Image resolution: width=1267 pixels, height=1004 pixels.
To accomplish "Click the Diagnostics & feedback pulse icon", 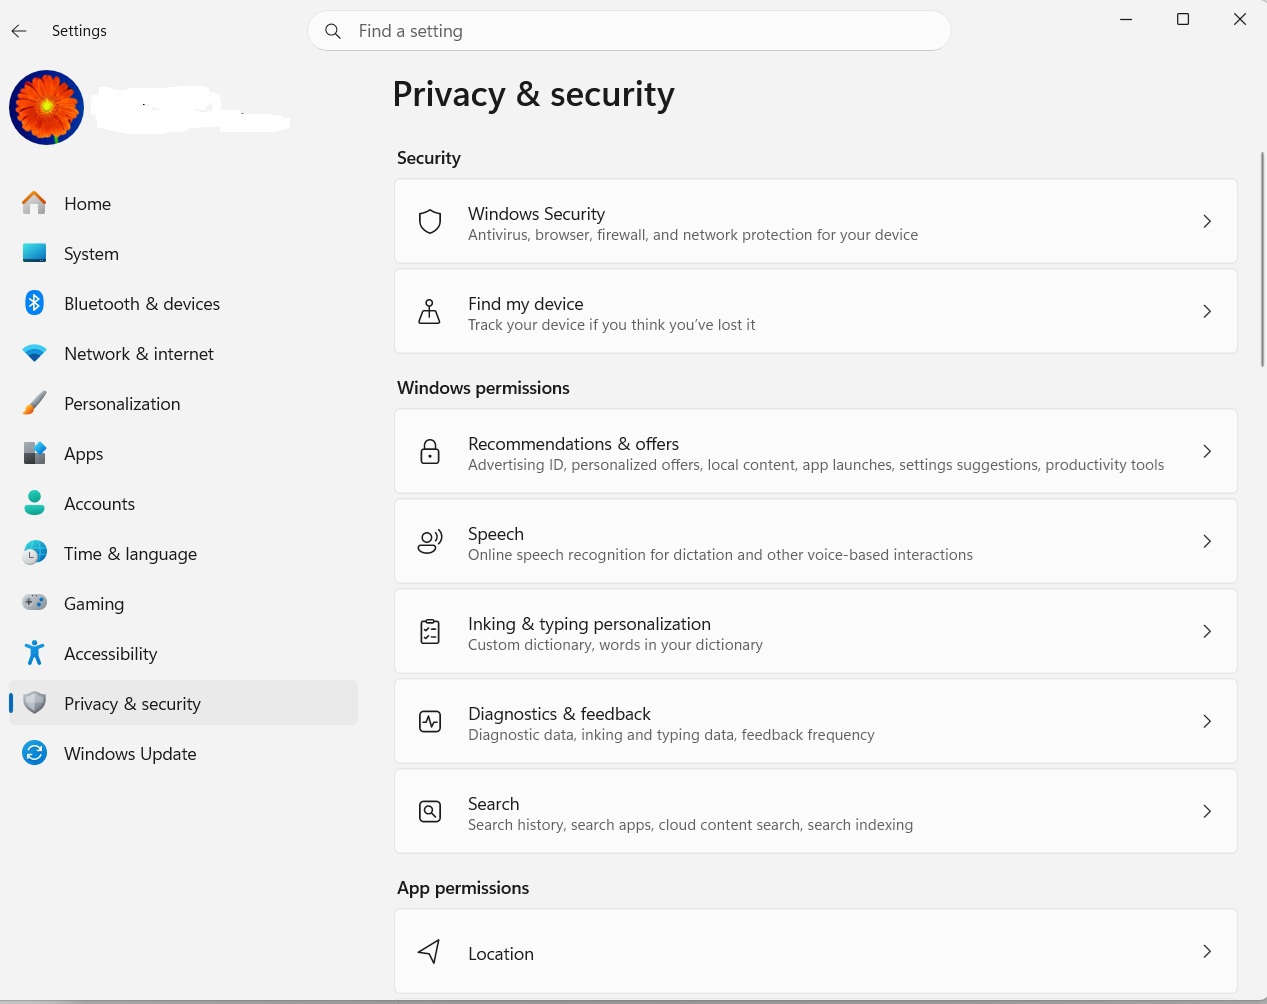I will click(430, 722).
